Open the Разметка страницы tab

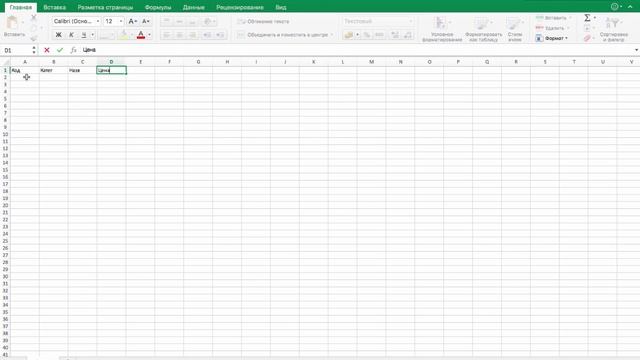[x=105, y=7]
